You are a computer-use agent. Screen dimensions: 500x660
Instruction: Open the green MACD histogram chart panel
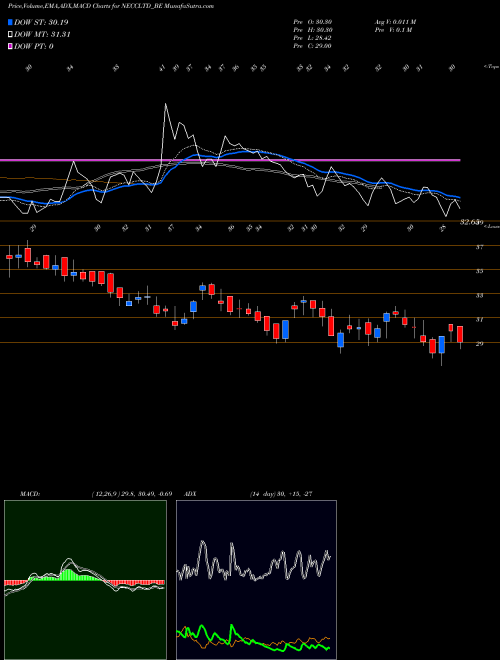85,580
